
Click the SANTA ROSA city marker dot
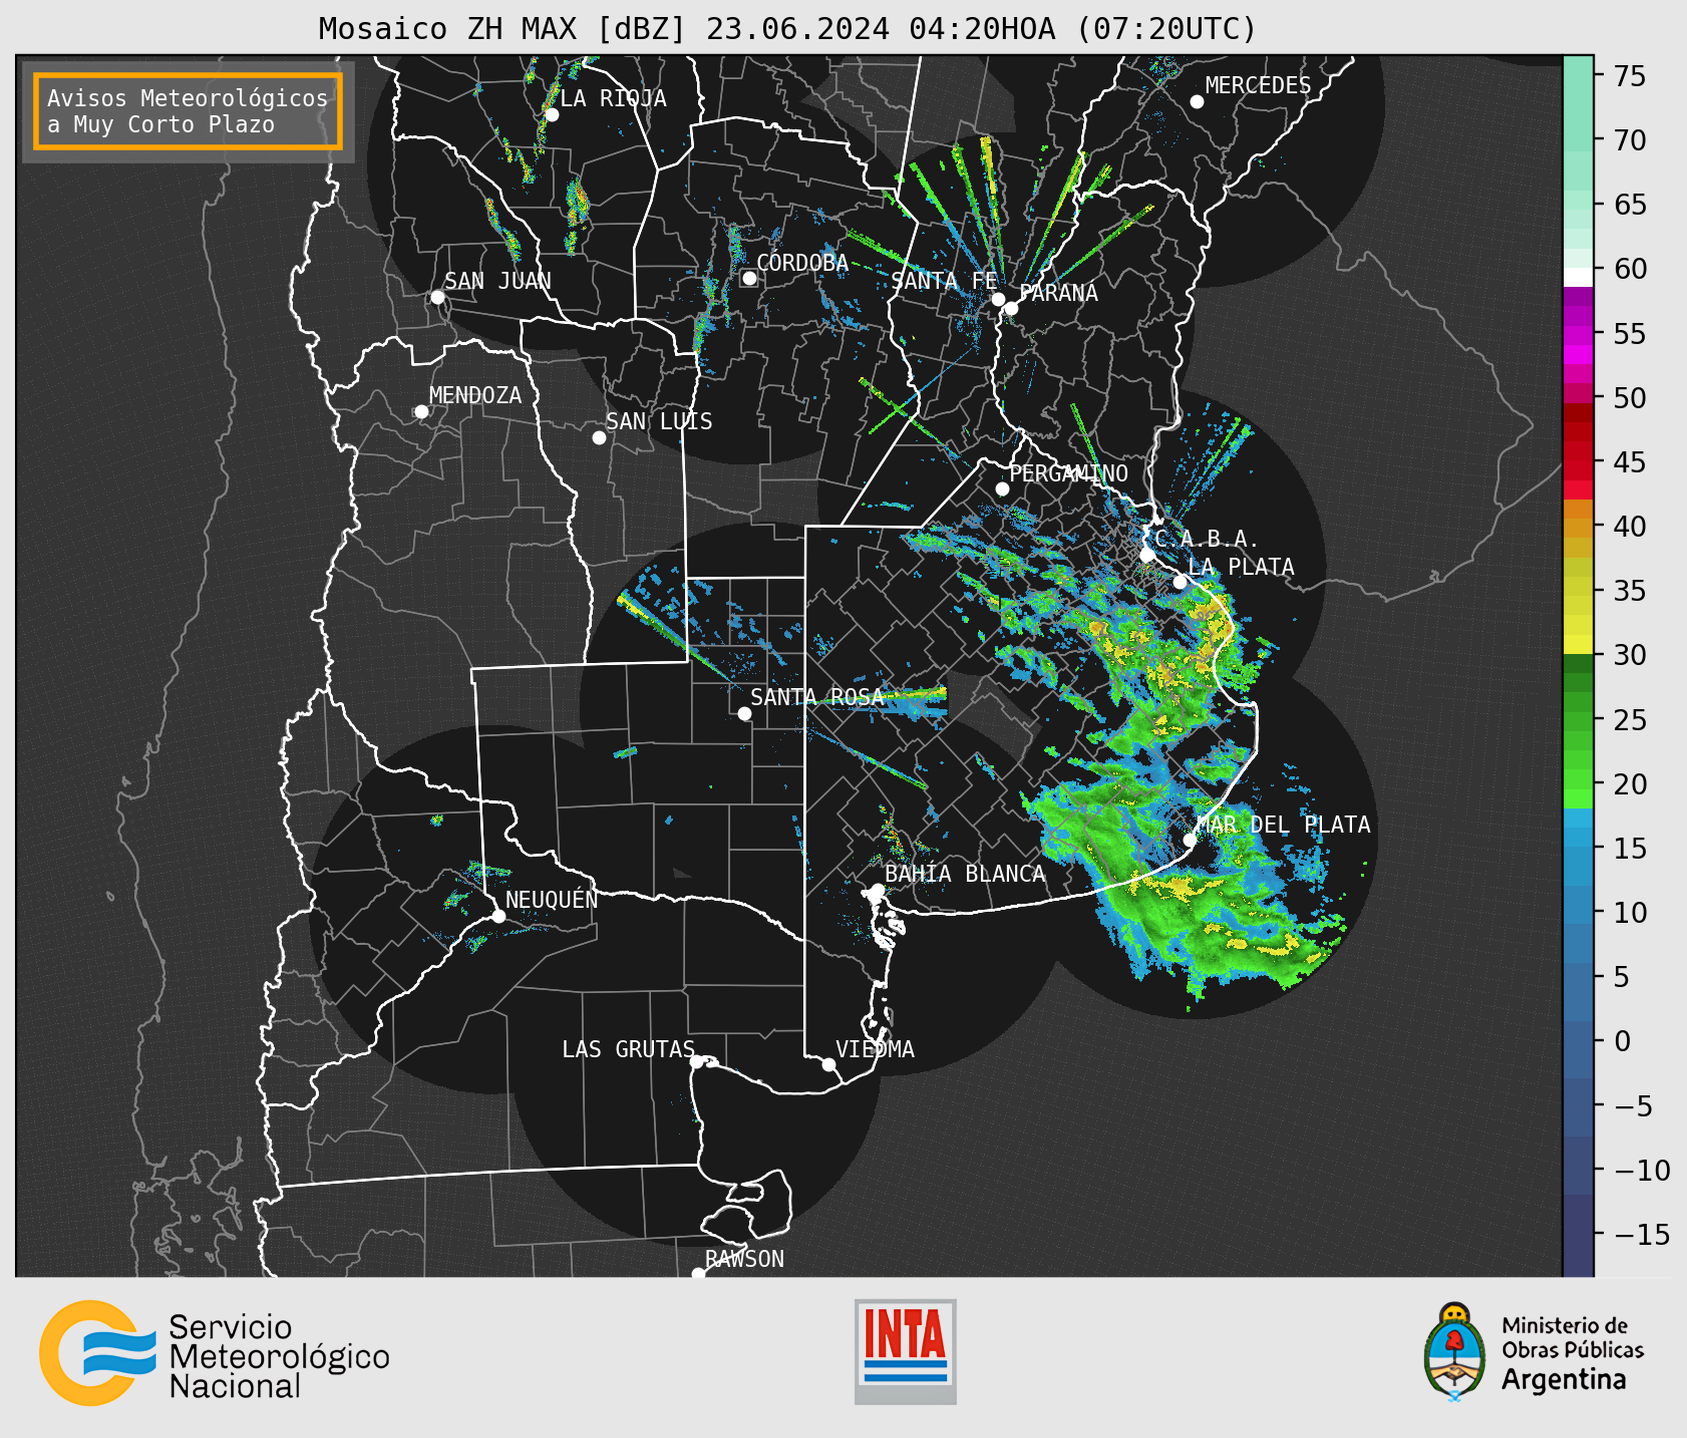744,713
